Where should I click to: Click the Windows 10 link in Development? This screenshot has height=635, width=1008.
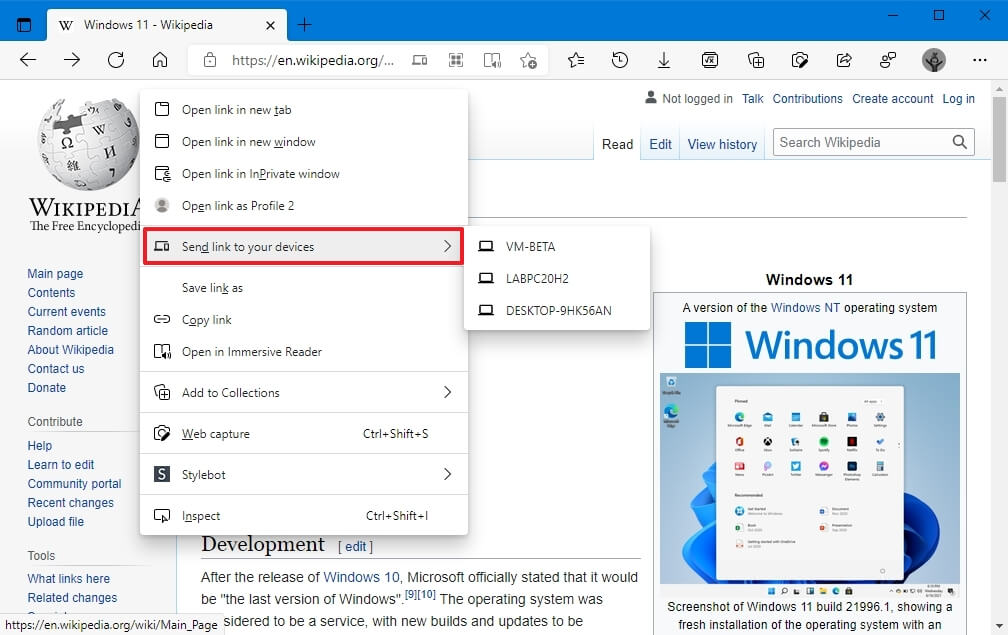(x=361, y=577)
